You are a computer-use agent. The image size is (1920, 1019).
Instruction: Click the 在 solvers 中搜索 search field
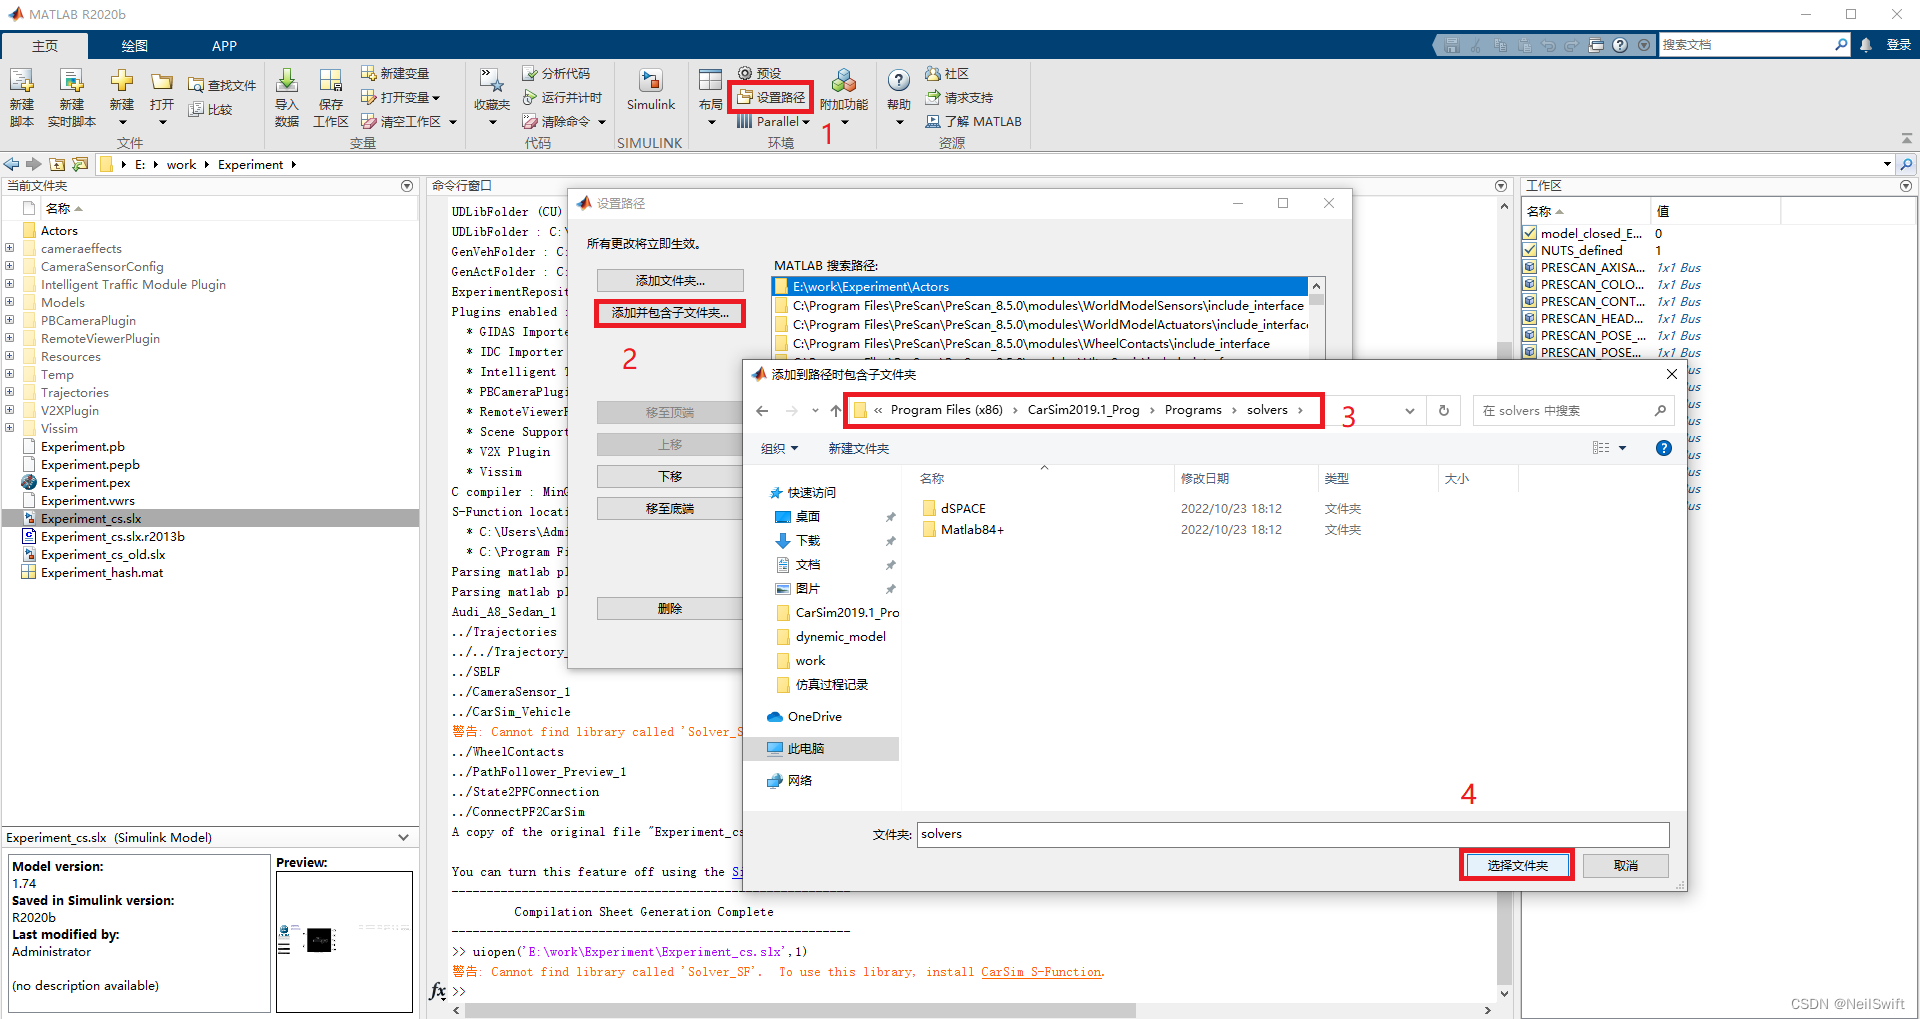coord(1574,410)
